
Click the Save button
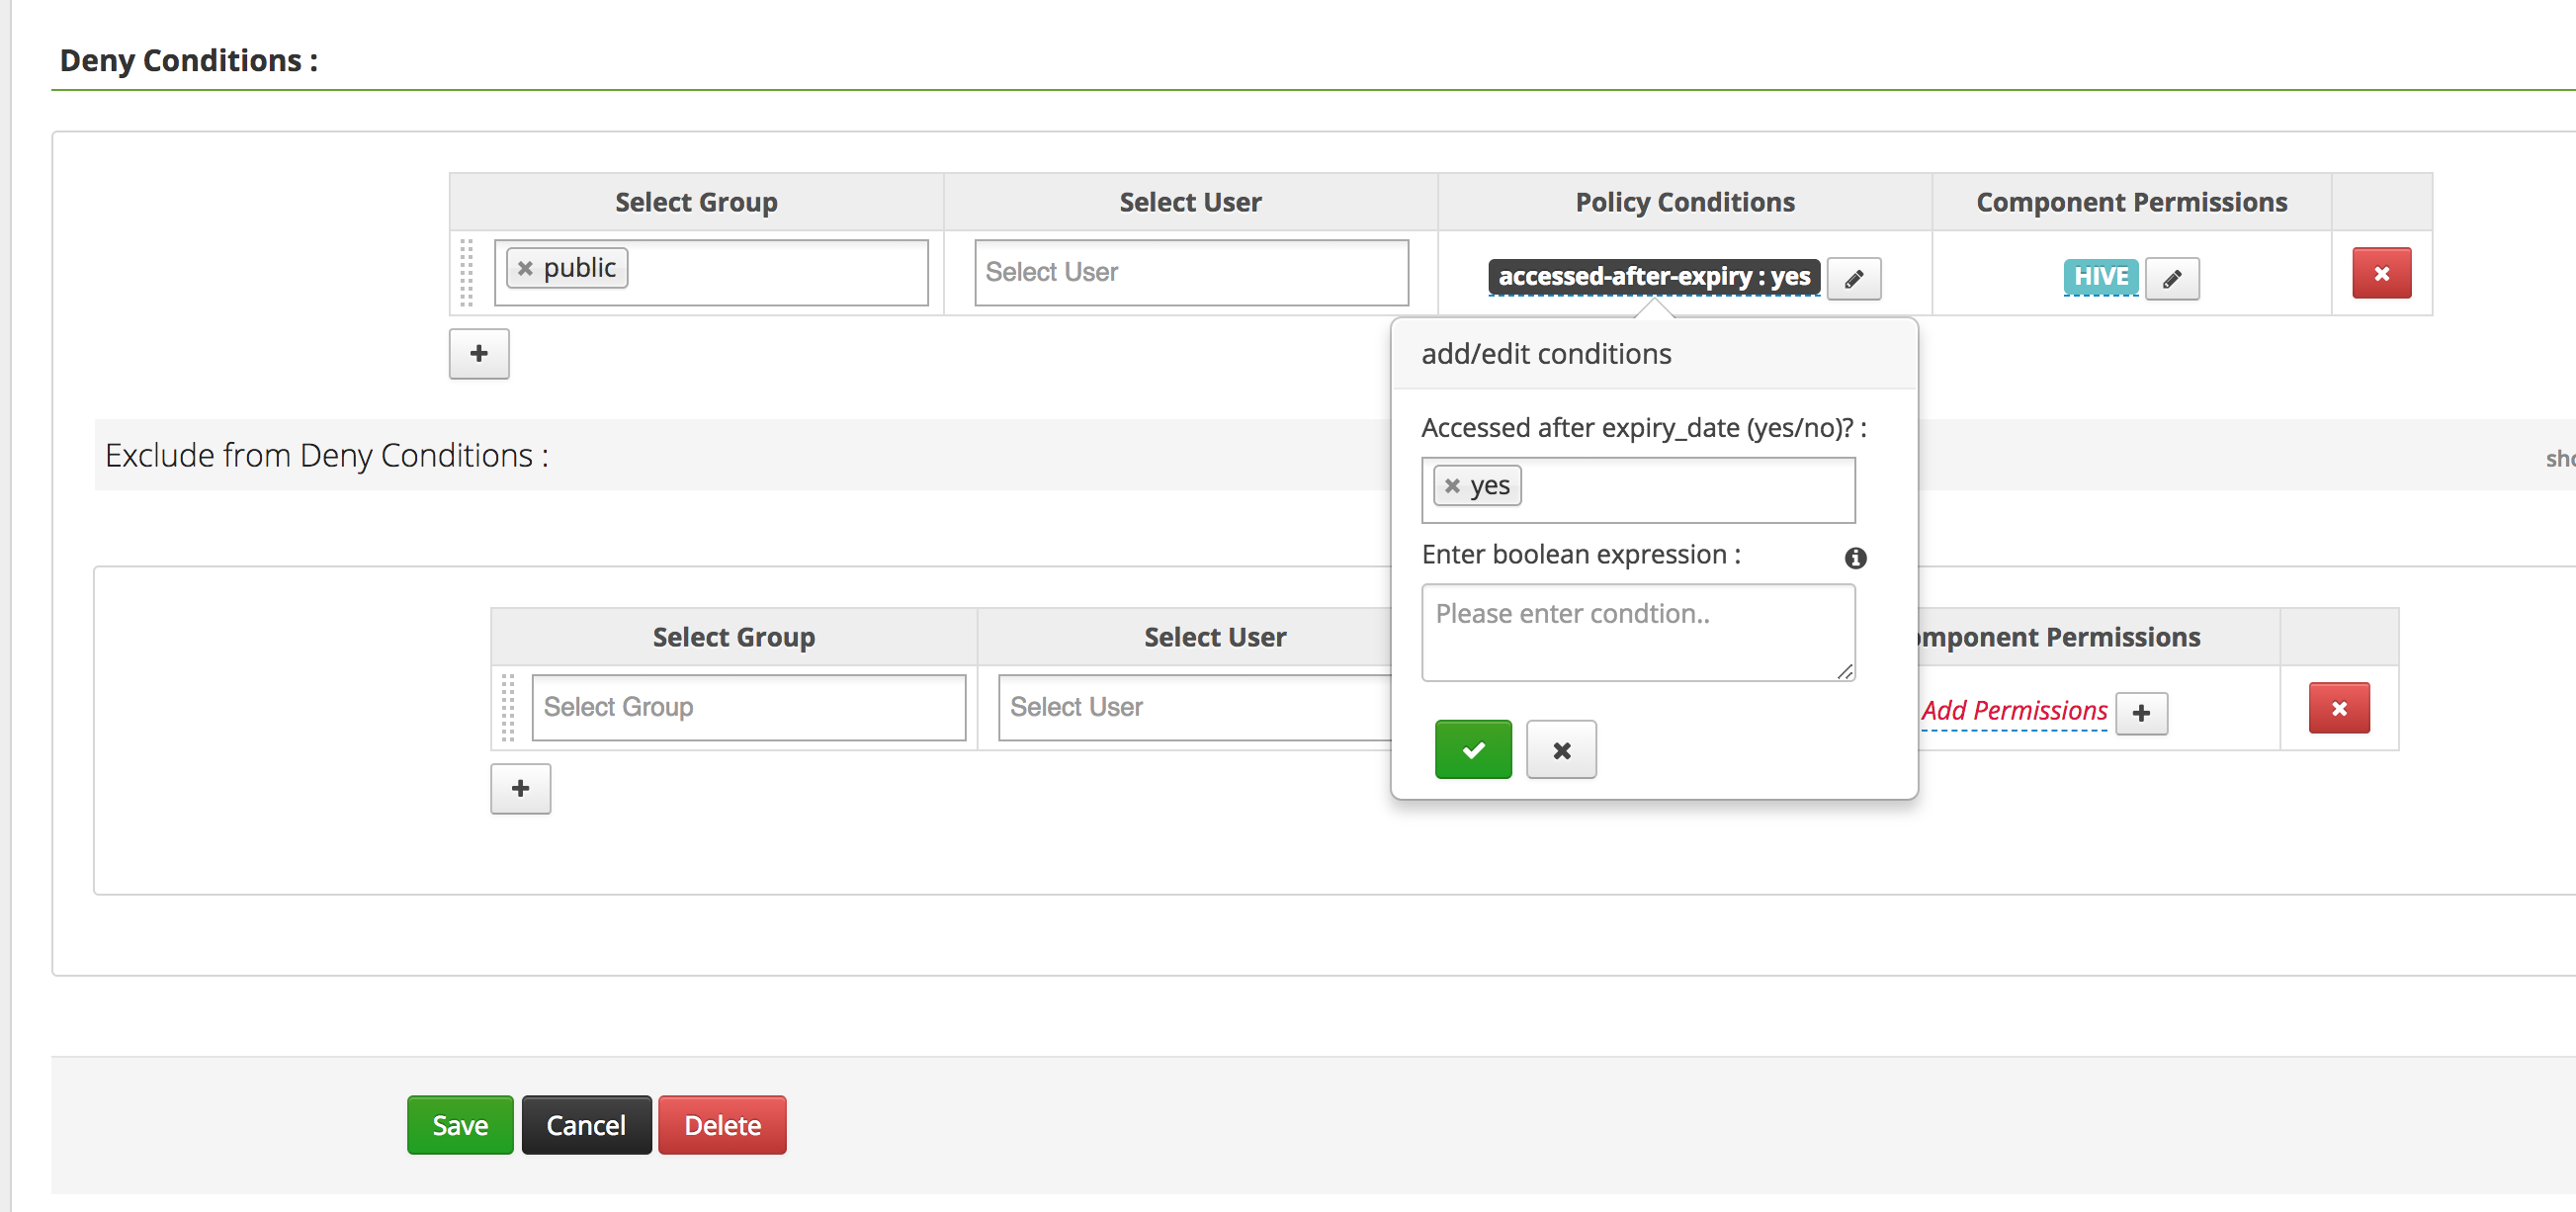460,1125
